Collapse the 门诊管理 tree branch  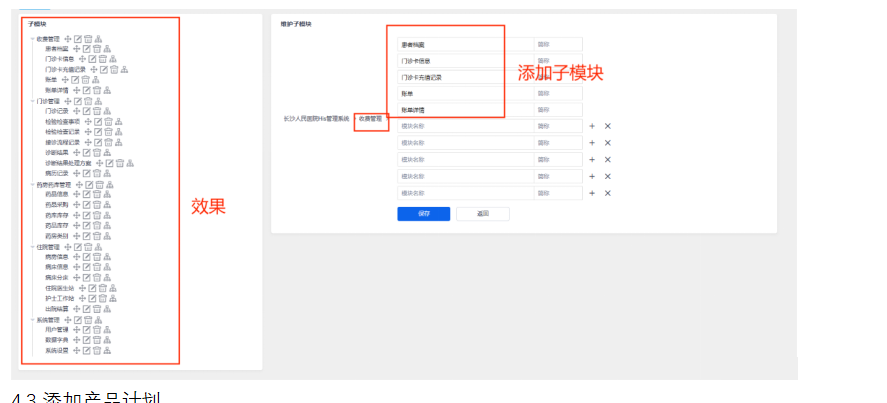tap(32, 101)
